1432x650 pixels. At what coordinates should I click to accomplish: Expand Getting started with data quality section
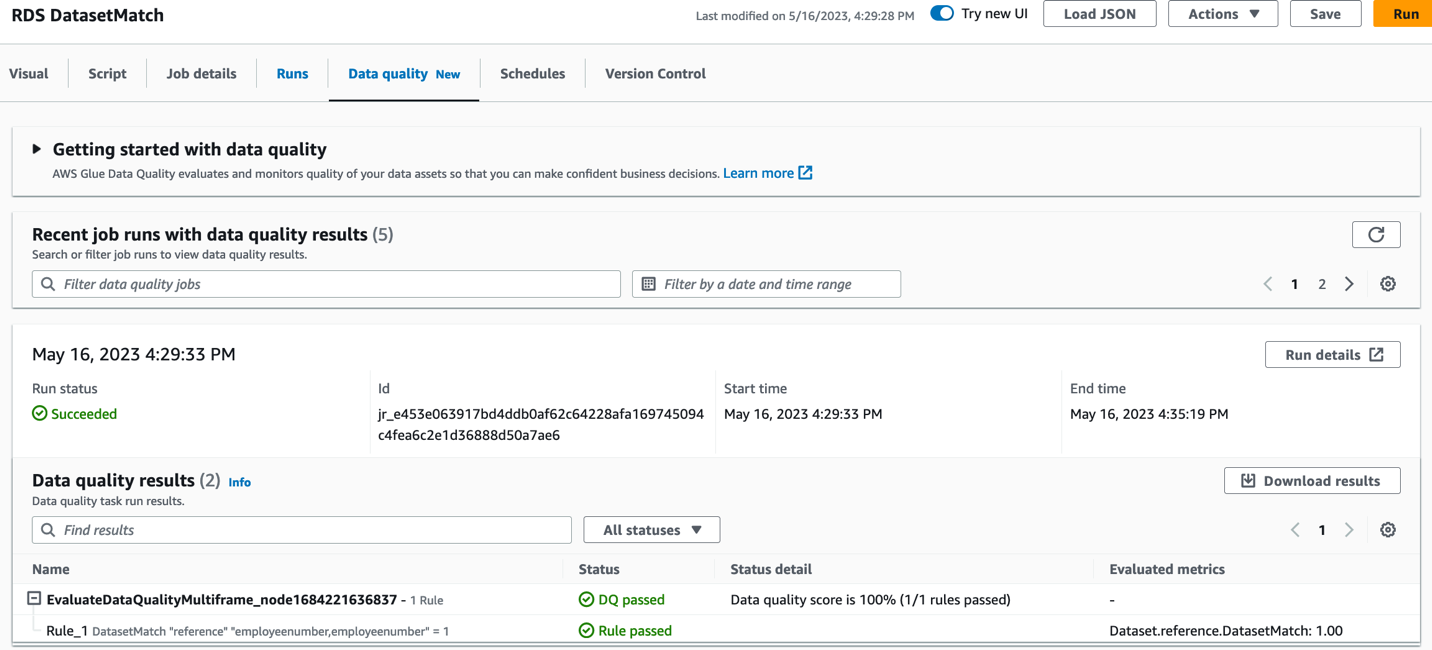(37, 149)
